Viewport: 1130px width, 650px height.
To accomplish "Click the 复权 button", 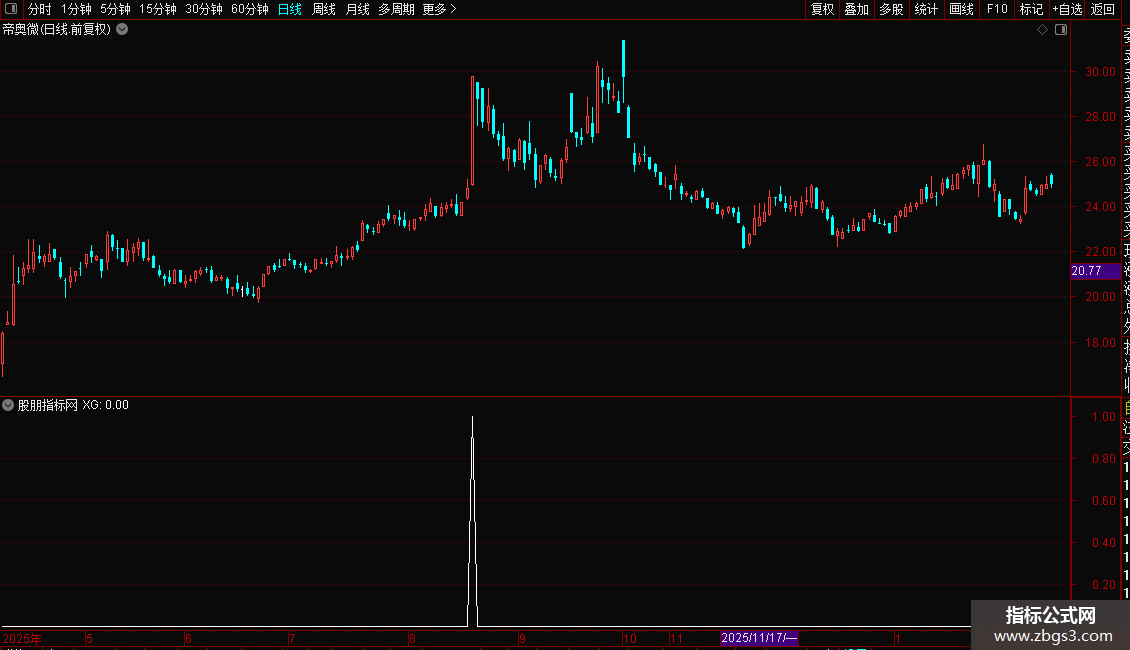I will point(822,9).
